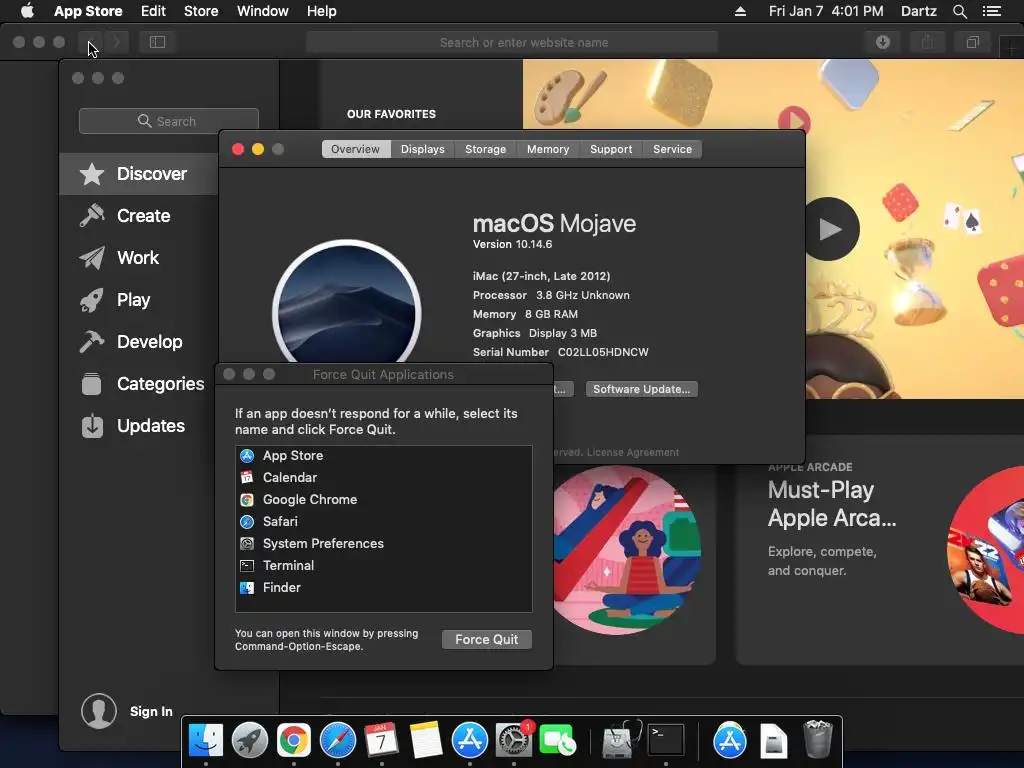The width and height of the screenshot is (1024, 768).
Task: Open the Memory tab
Action: 548,149
